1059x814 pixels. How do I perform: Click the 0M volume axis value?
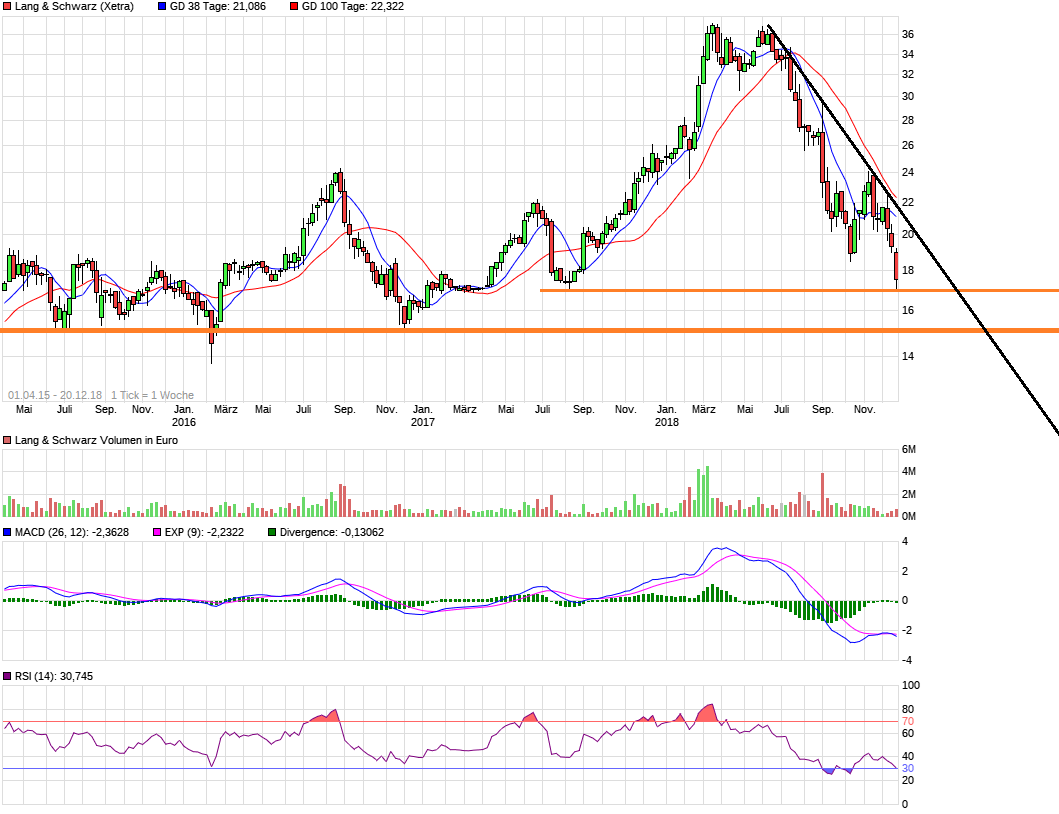pos(909,517)
